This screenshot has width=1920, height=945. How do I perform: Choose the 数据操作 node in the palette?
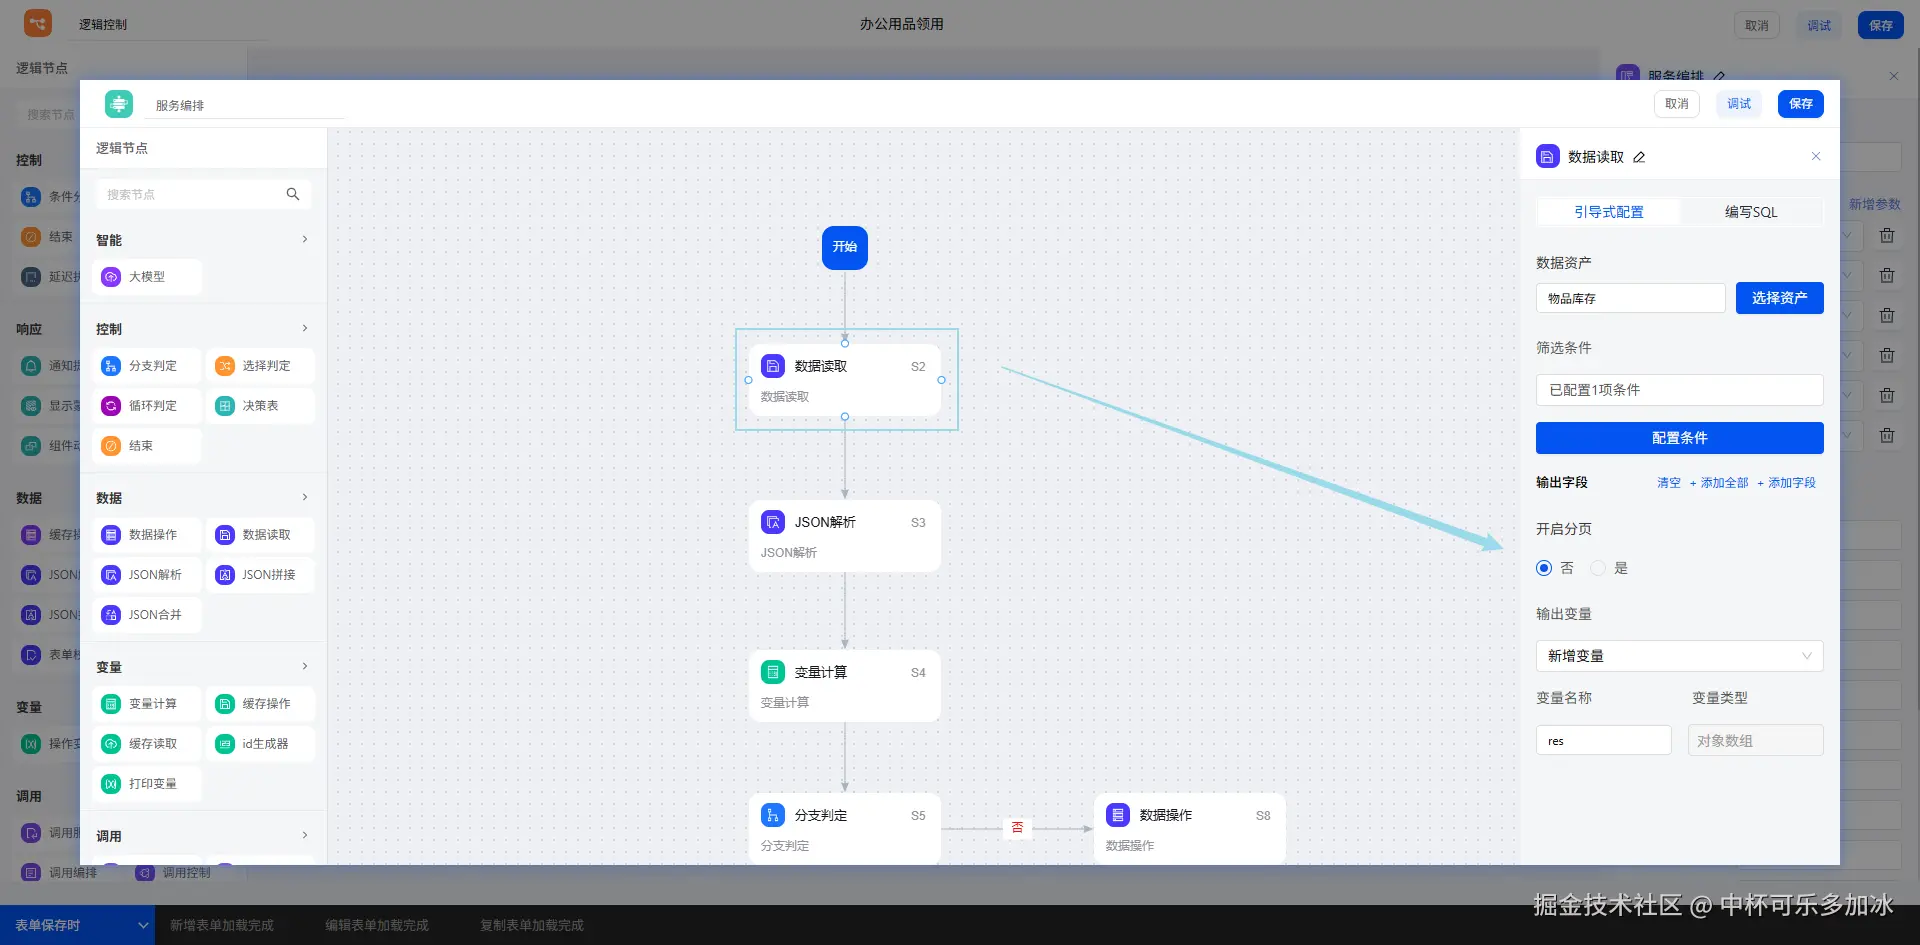[147, 535]
